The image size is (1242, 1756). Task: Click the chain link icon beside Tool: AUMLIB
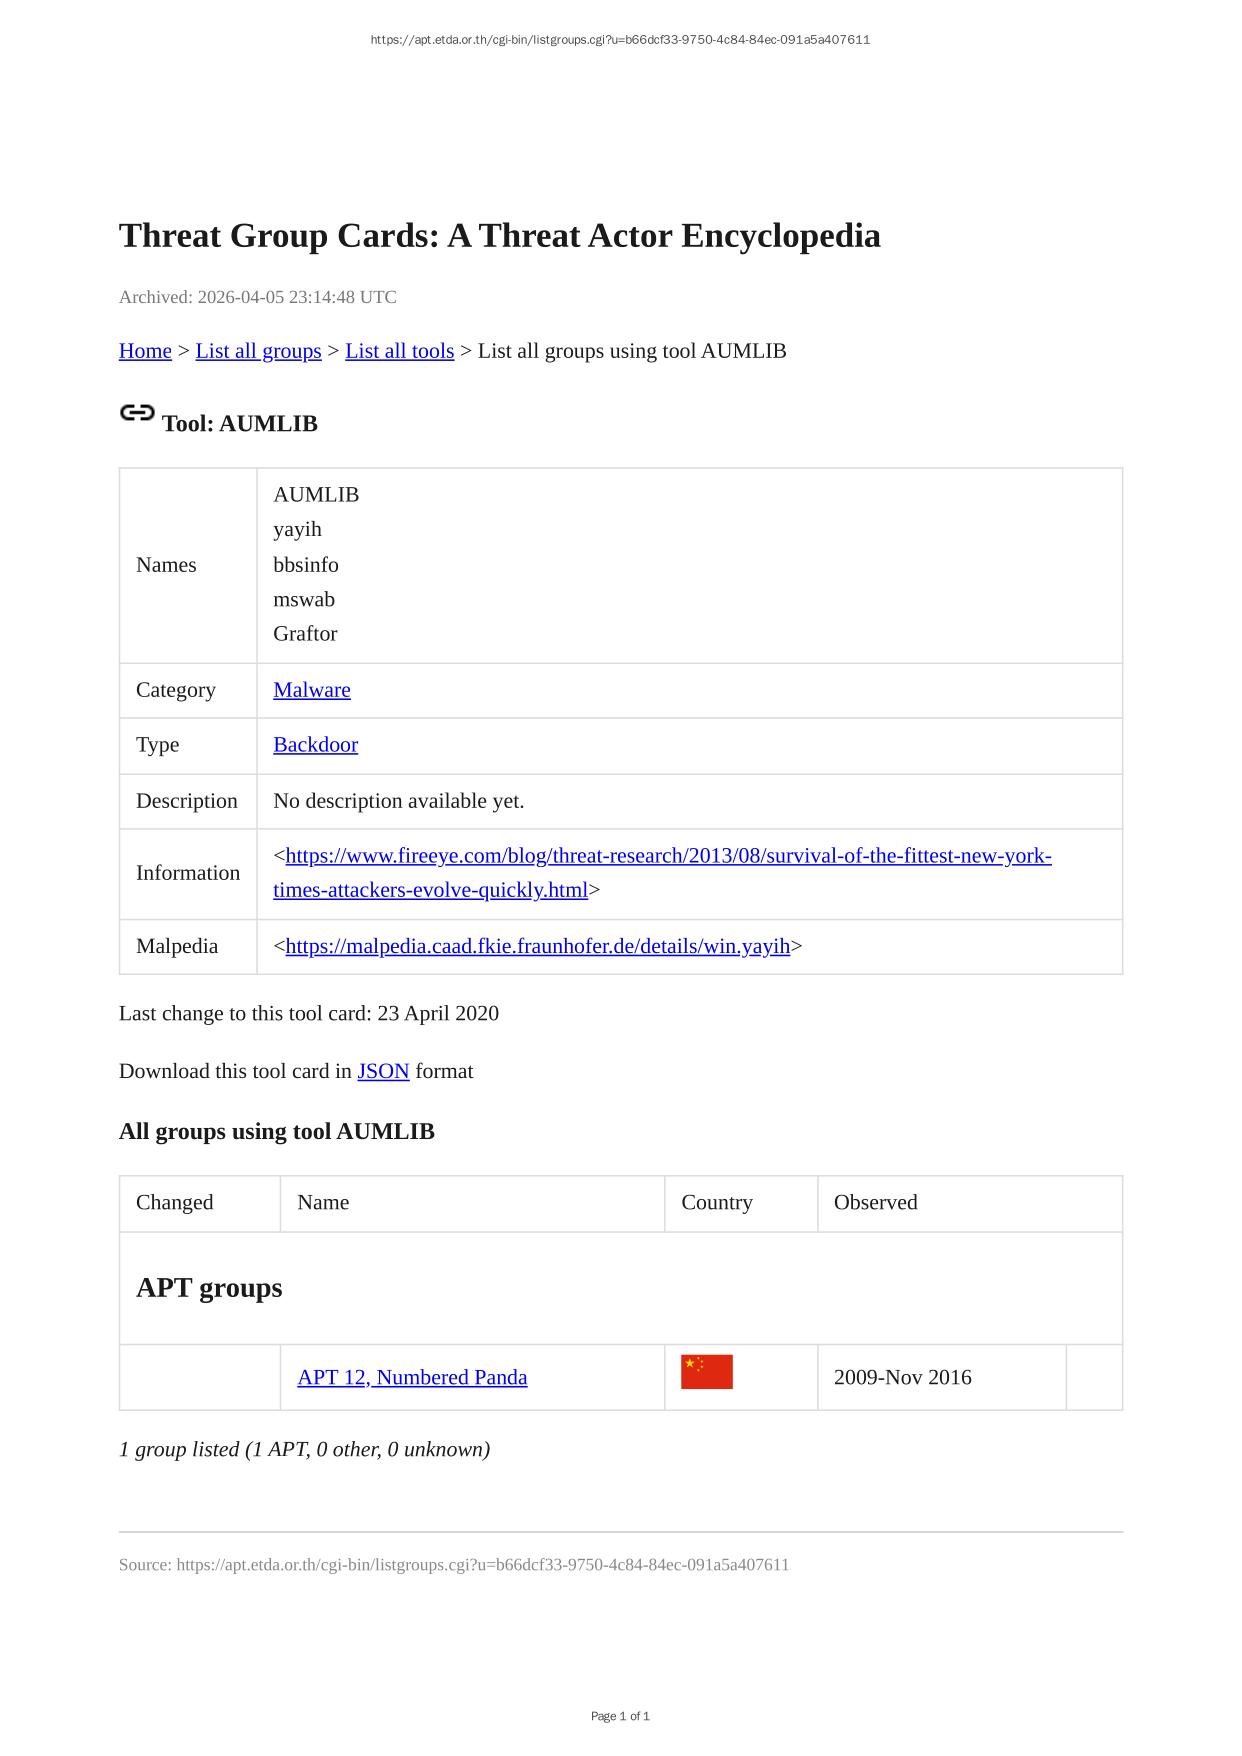point(137,413)
